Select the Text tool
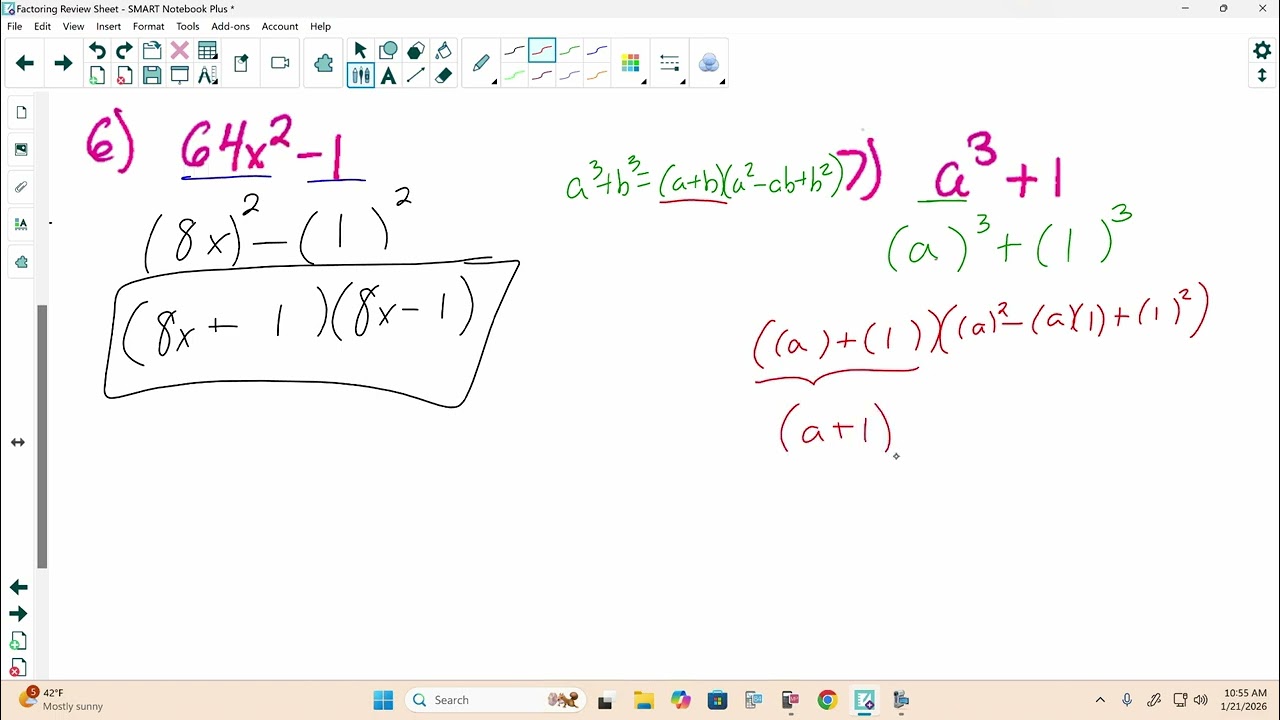The height and width of the screenshot is (720, 1280). (x=389, y=75)
